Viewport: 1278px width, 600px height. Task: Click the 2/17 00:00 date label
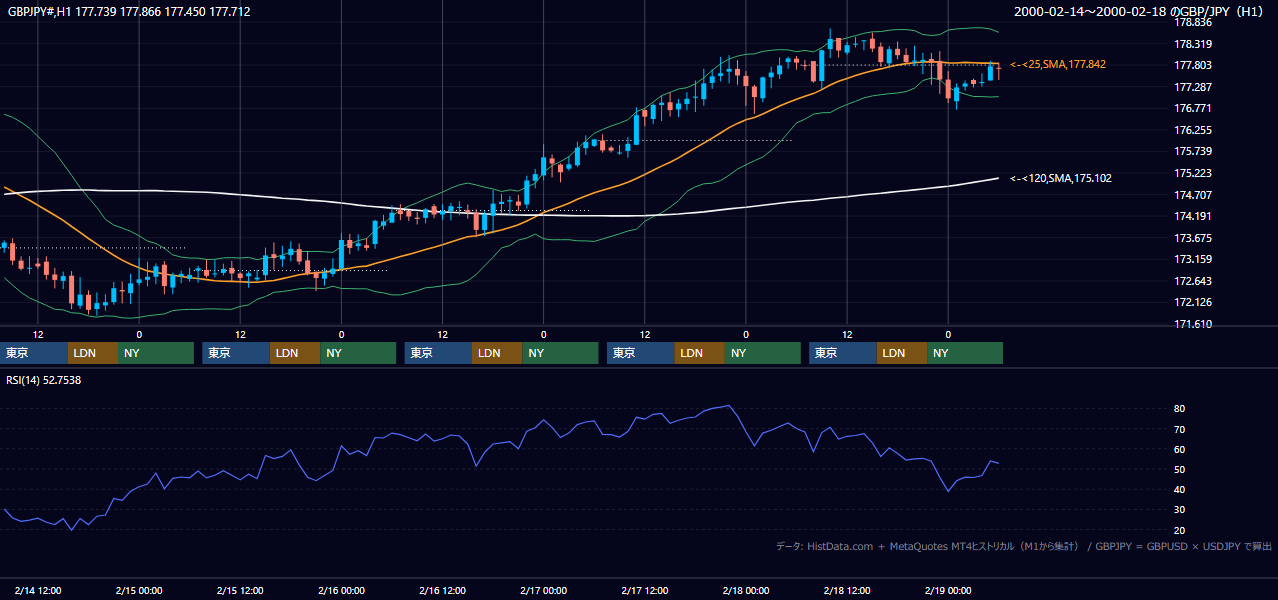point(543,591)
